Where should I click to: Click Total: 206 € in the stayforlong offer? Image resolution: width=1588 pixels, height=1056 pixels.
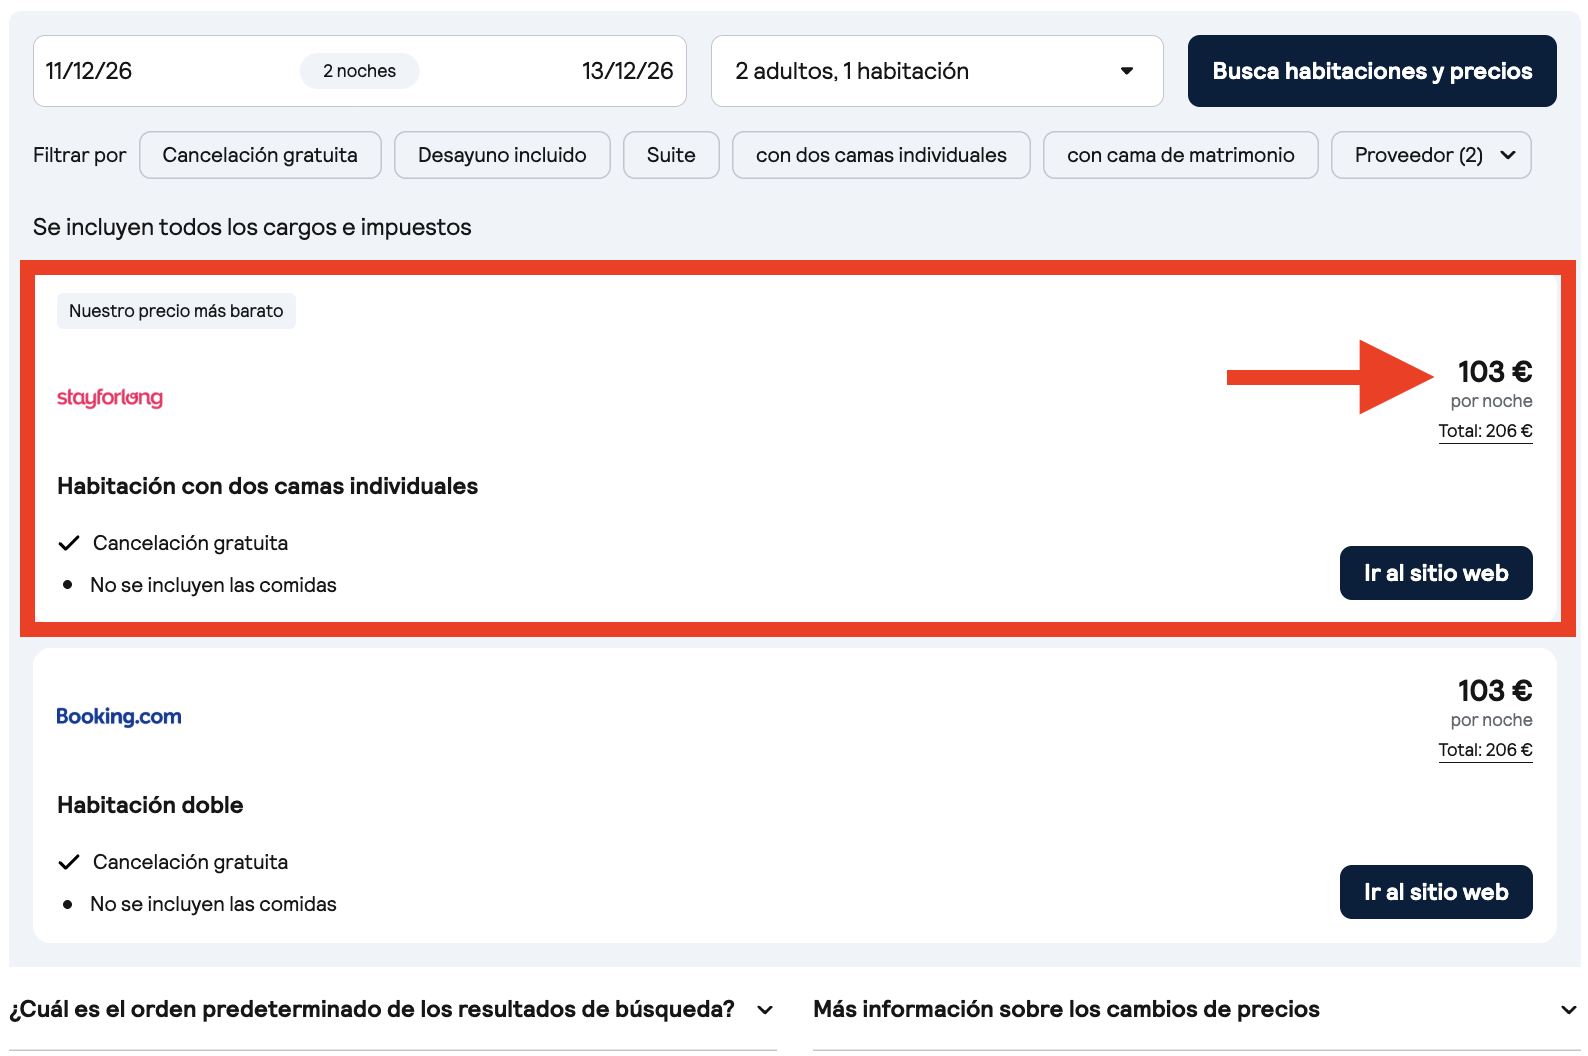point(1485,431)
